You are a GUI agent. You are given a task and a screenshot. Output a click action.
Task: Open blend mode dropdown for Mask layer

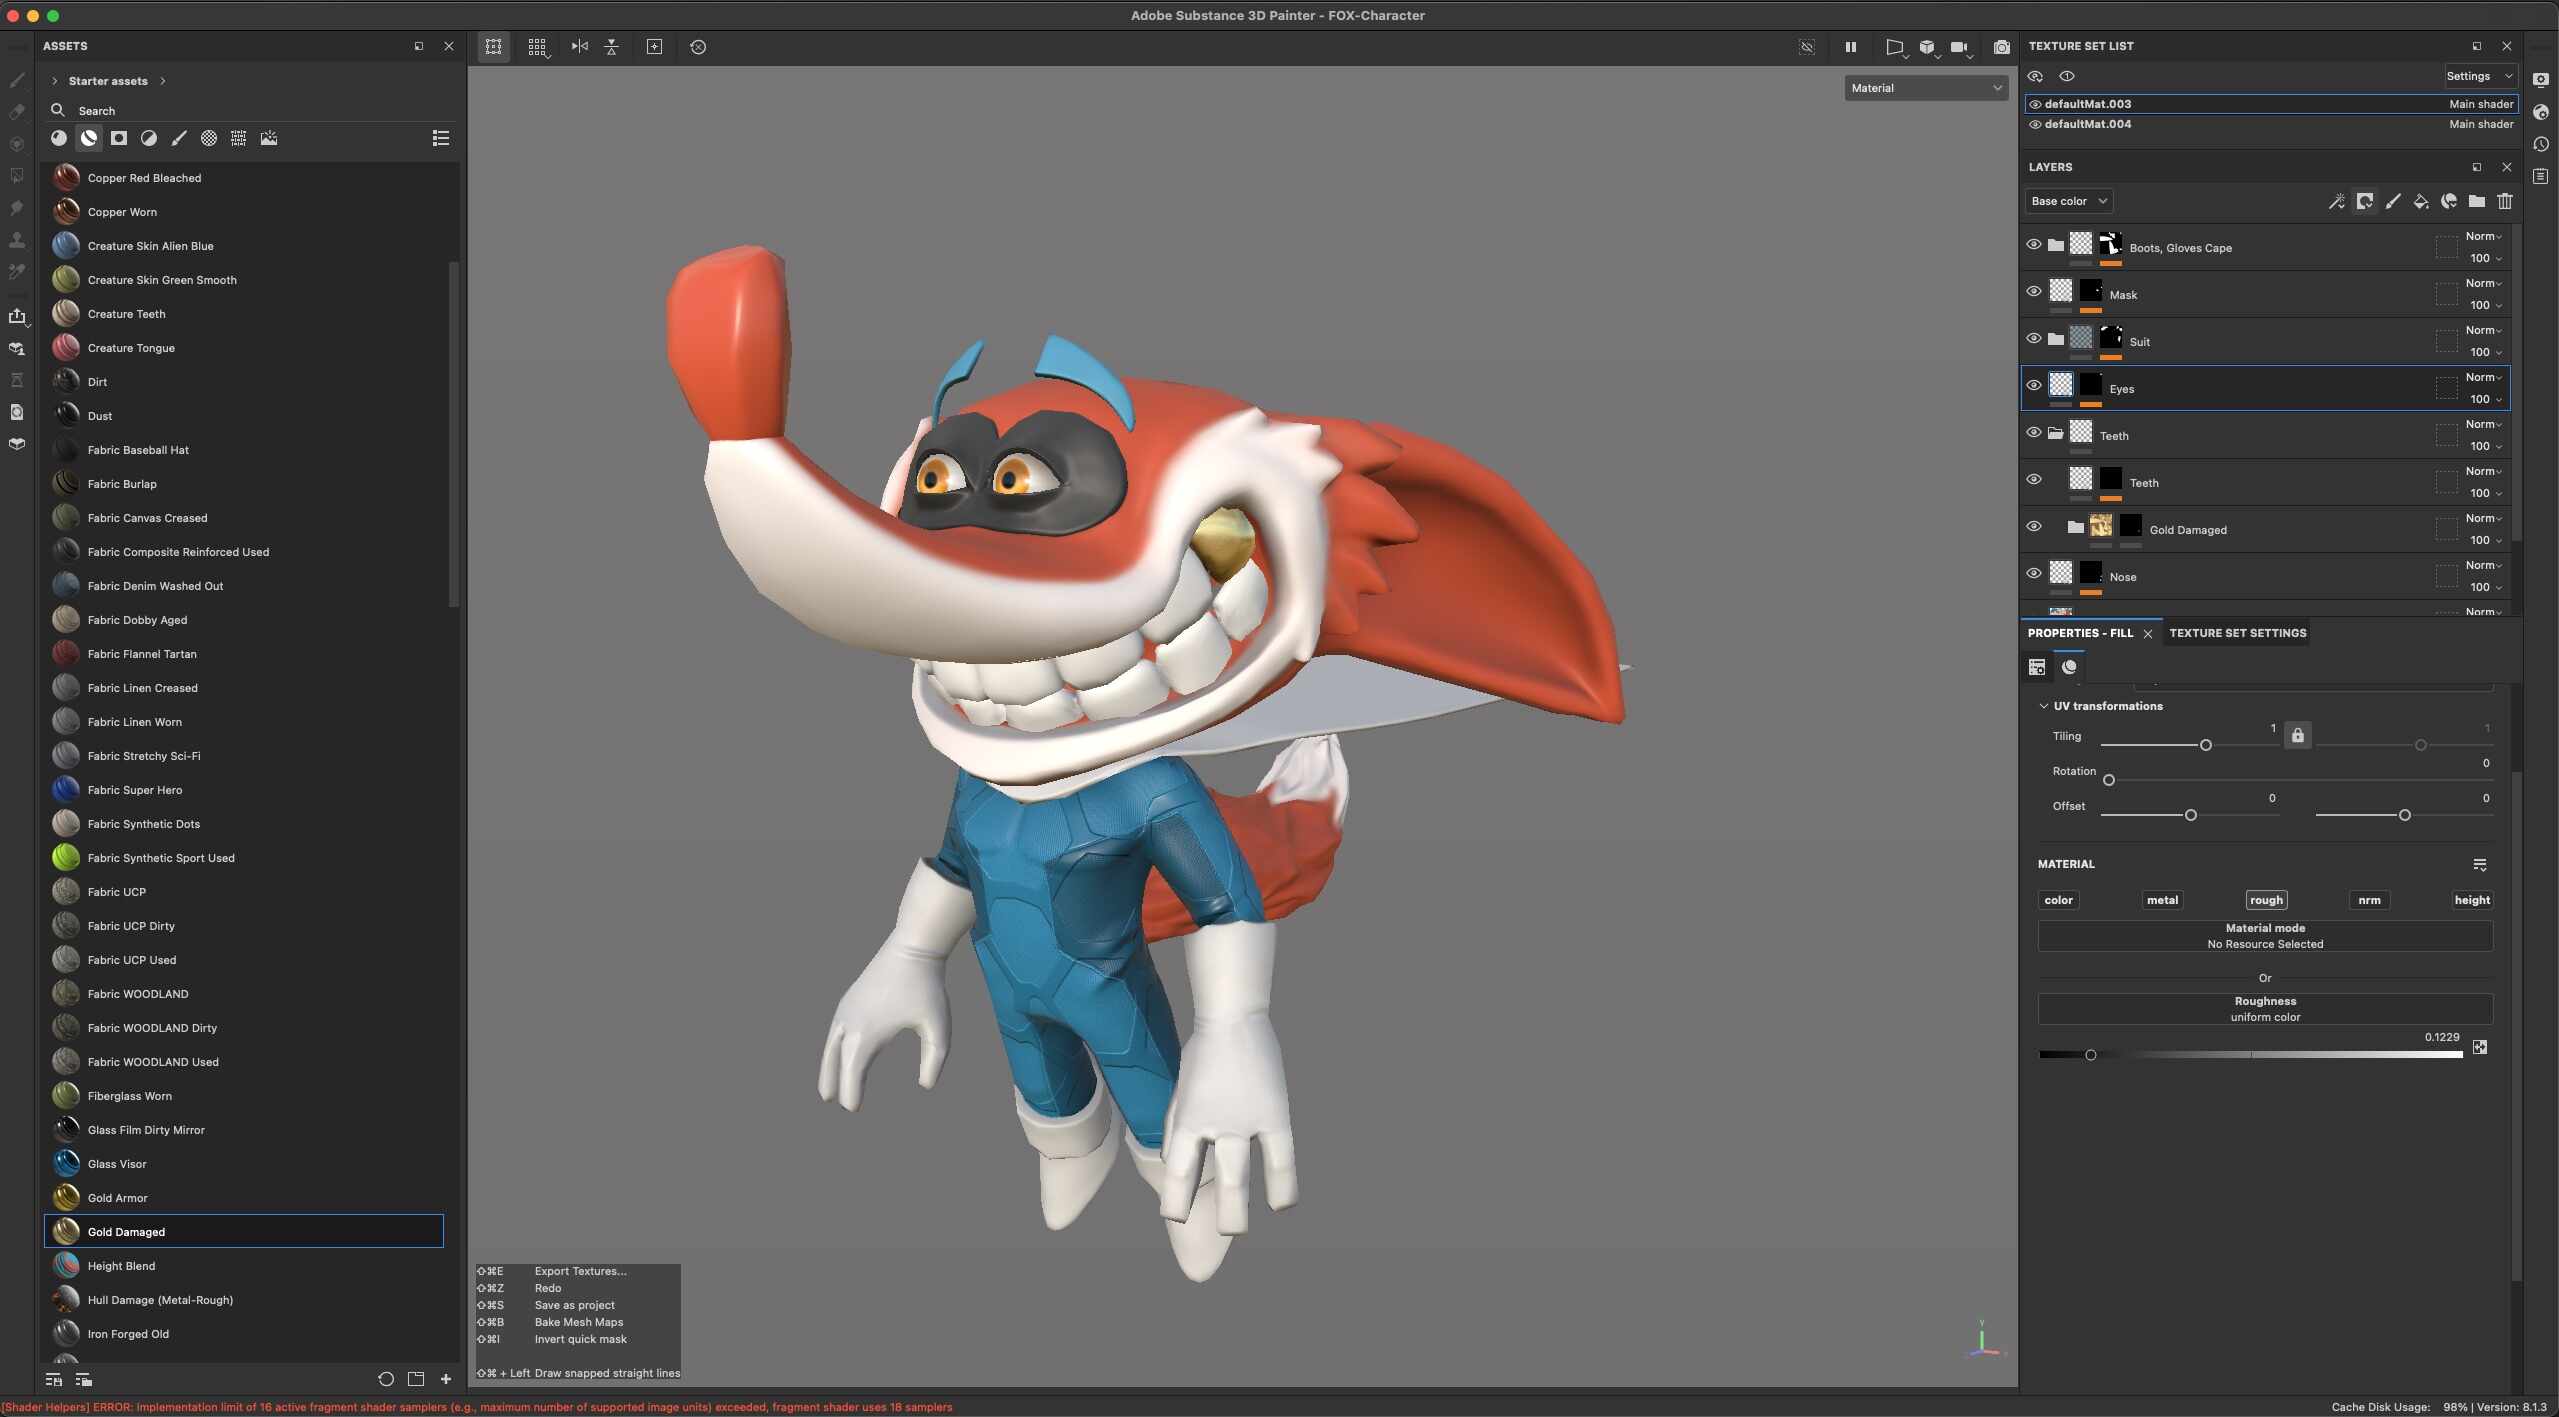[2483, 283]
